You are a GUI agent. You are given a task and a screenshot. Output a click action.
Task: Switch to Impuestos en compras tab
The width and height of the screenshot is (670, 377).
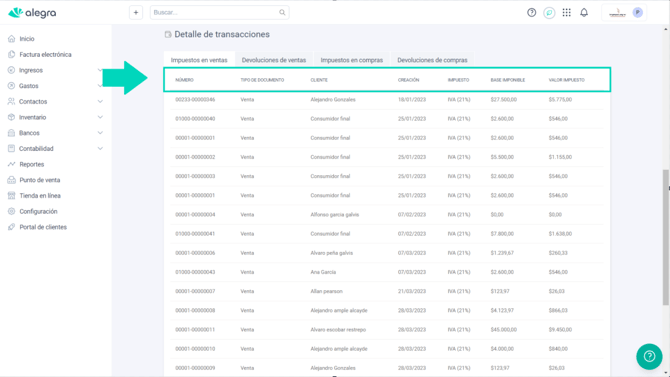(x=352, y=60)
